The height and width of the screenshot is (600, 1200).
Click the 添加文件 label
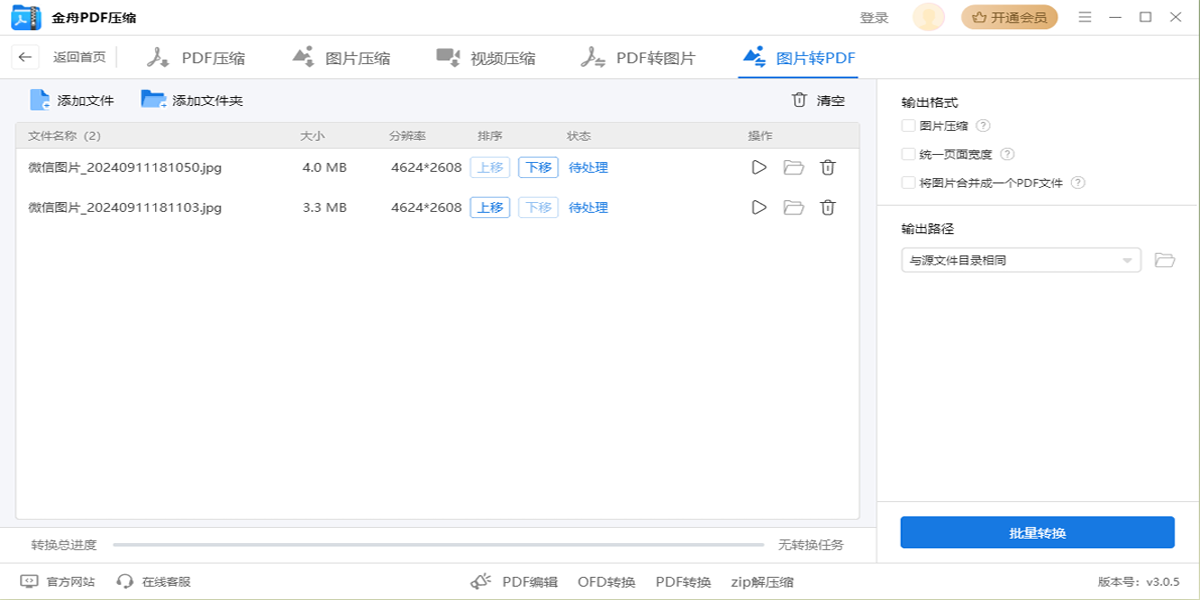(85, 100)
